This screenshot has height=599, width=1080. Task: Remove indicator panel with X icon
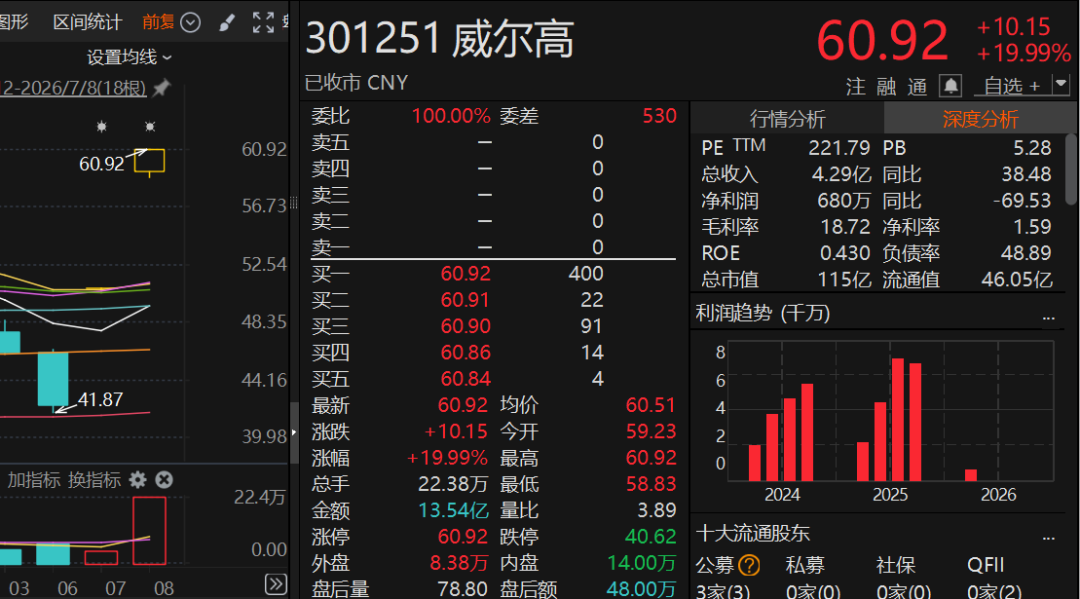click(164, 480)
